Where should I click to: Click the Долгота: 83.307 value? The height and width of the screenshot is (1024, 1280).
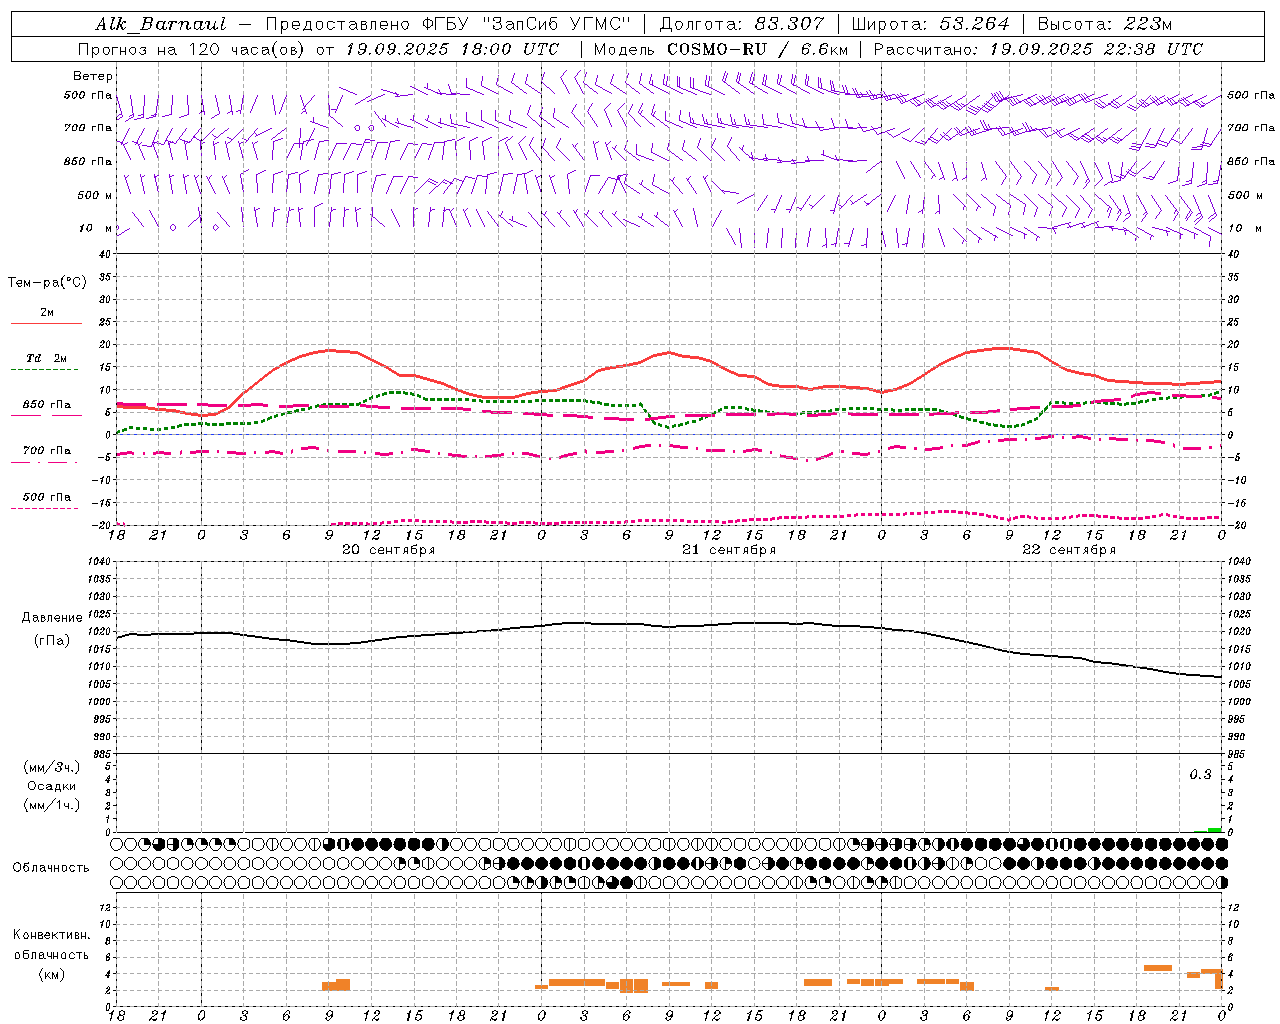point(741,24)
